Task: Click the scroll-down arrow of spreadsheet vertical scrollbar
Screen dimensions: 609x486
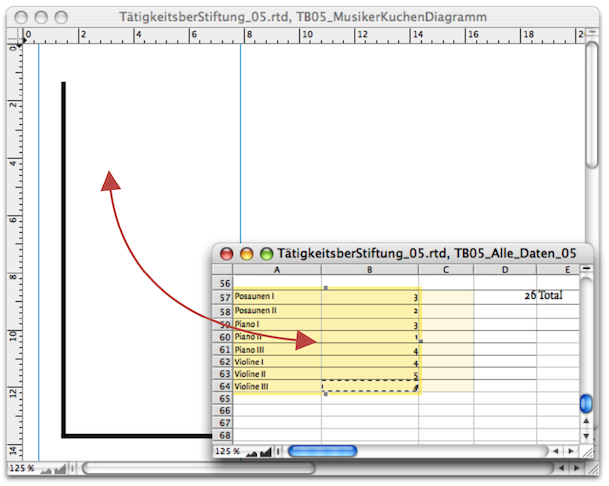Action: pyautogui.click(x=587, y=436)
